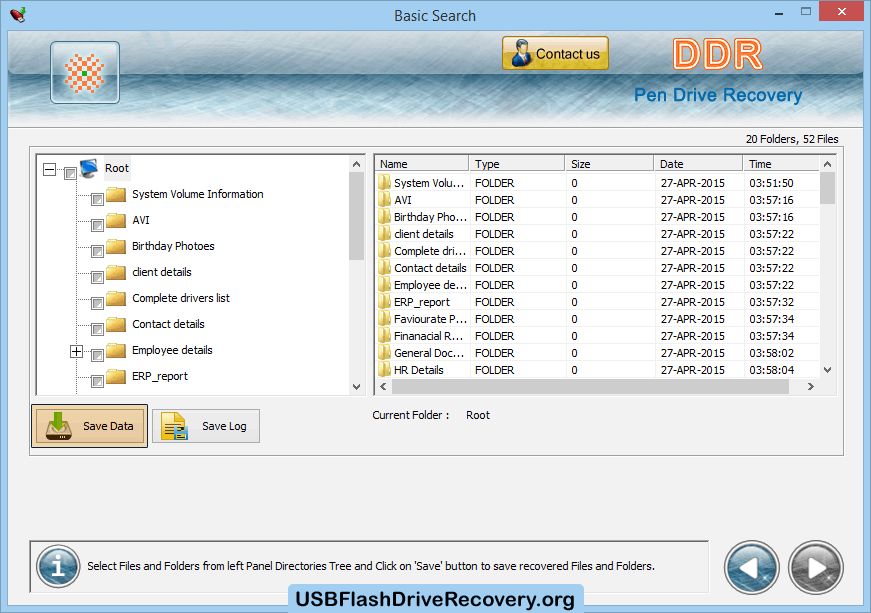Click the Root computer icon in tree
The height and width of the screenshot is (613, 871).
[x=89, y=169]
